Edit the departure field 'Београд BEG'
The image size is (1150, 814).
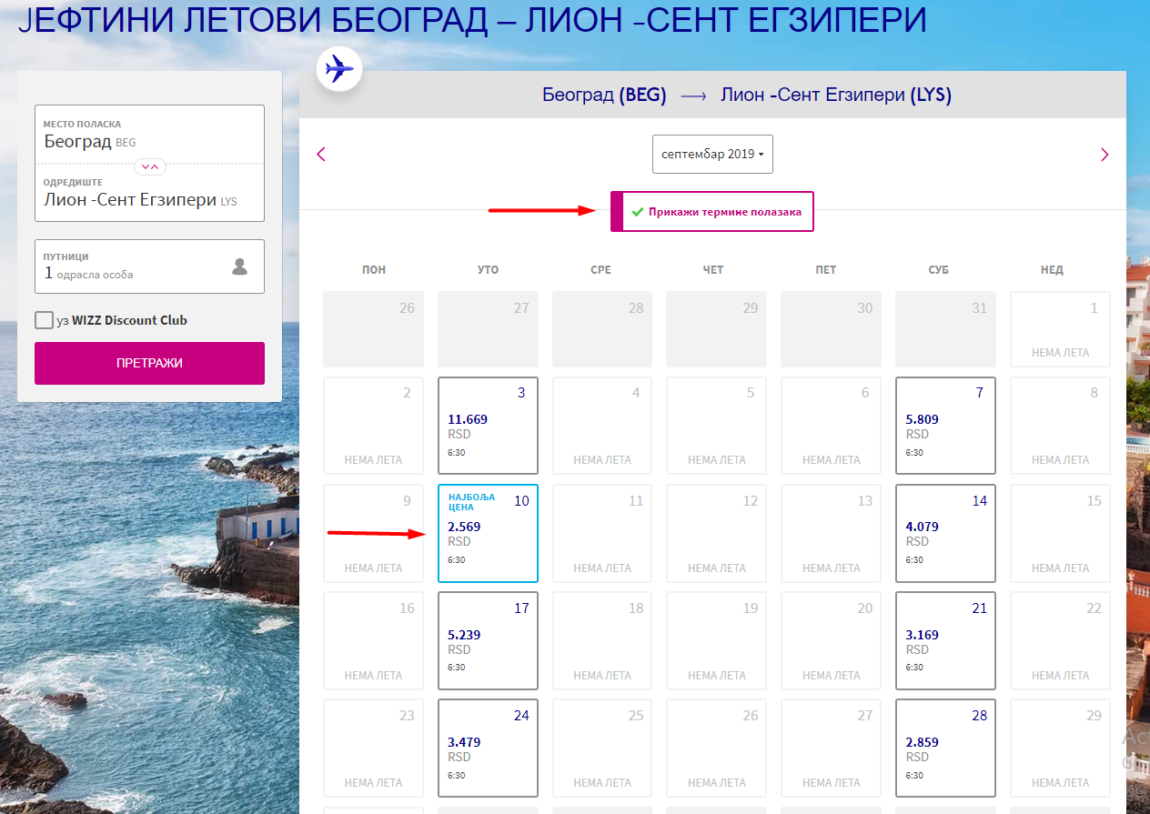click(x=150, y=134)
